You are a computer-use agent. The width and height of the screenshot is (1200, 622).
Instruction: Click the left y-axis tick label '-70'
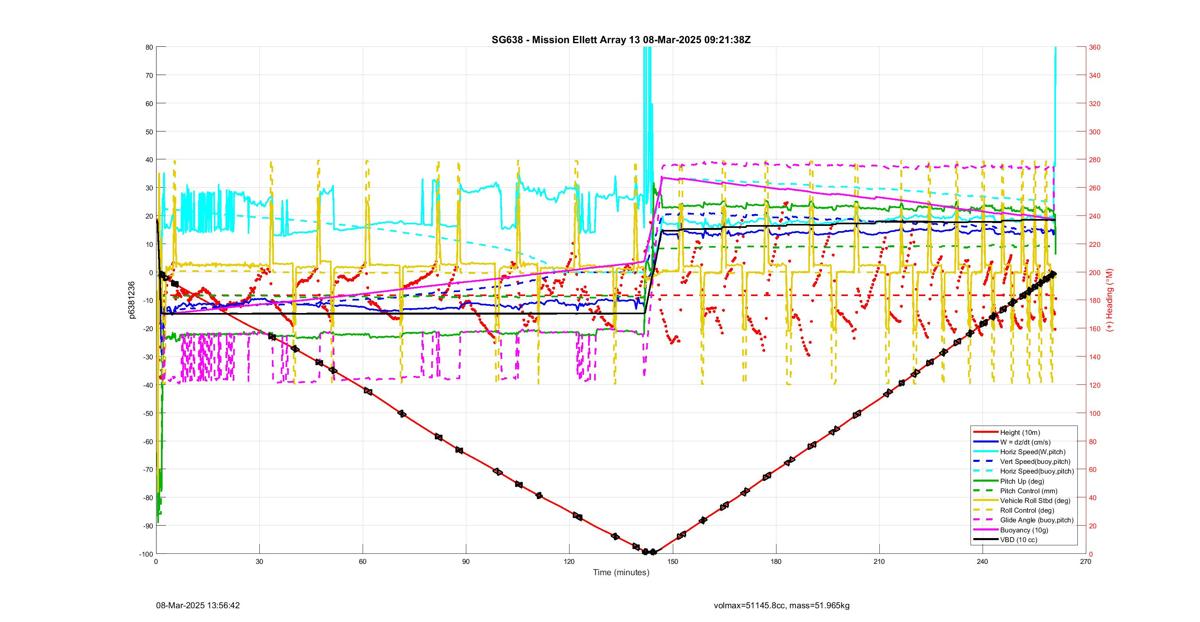[147, 469]
